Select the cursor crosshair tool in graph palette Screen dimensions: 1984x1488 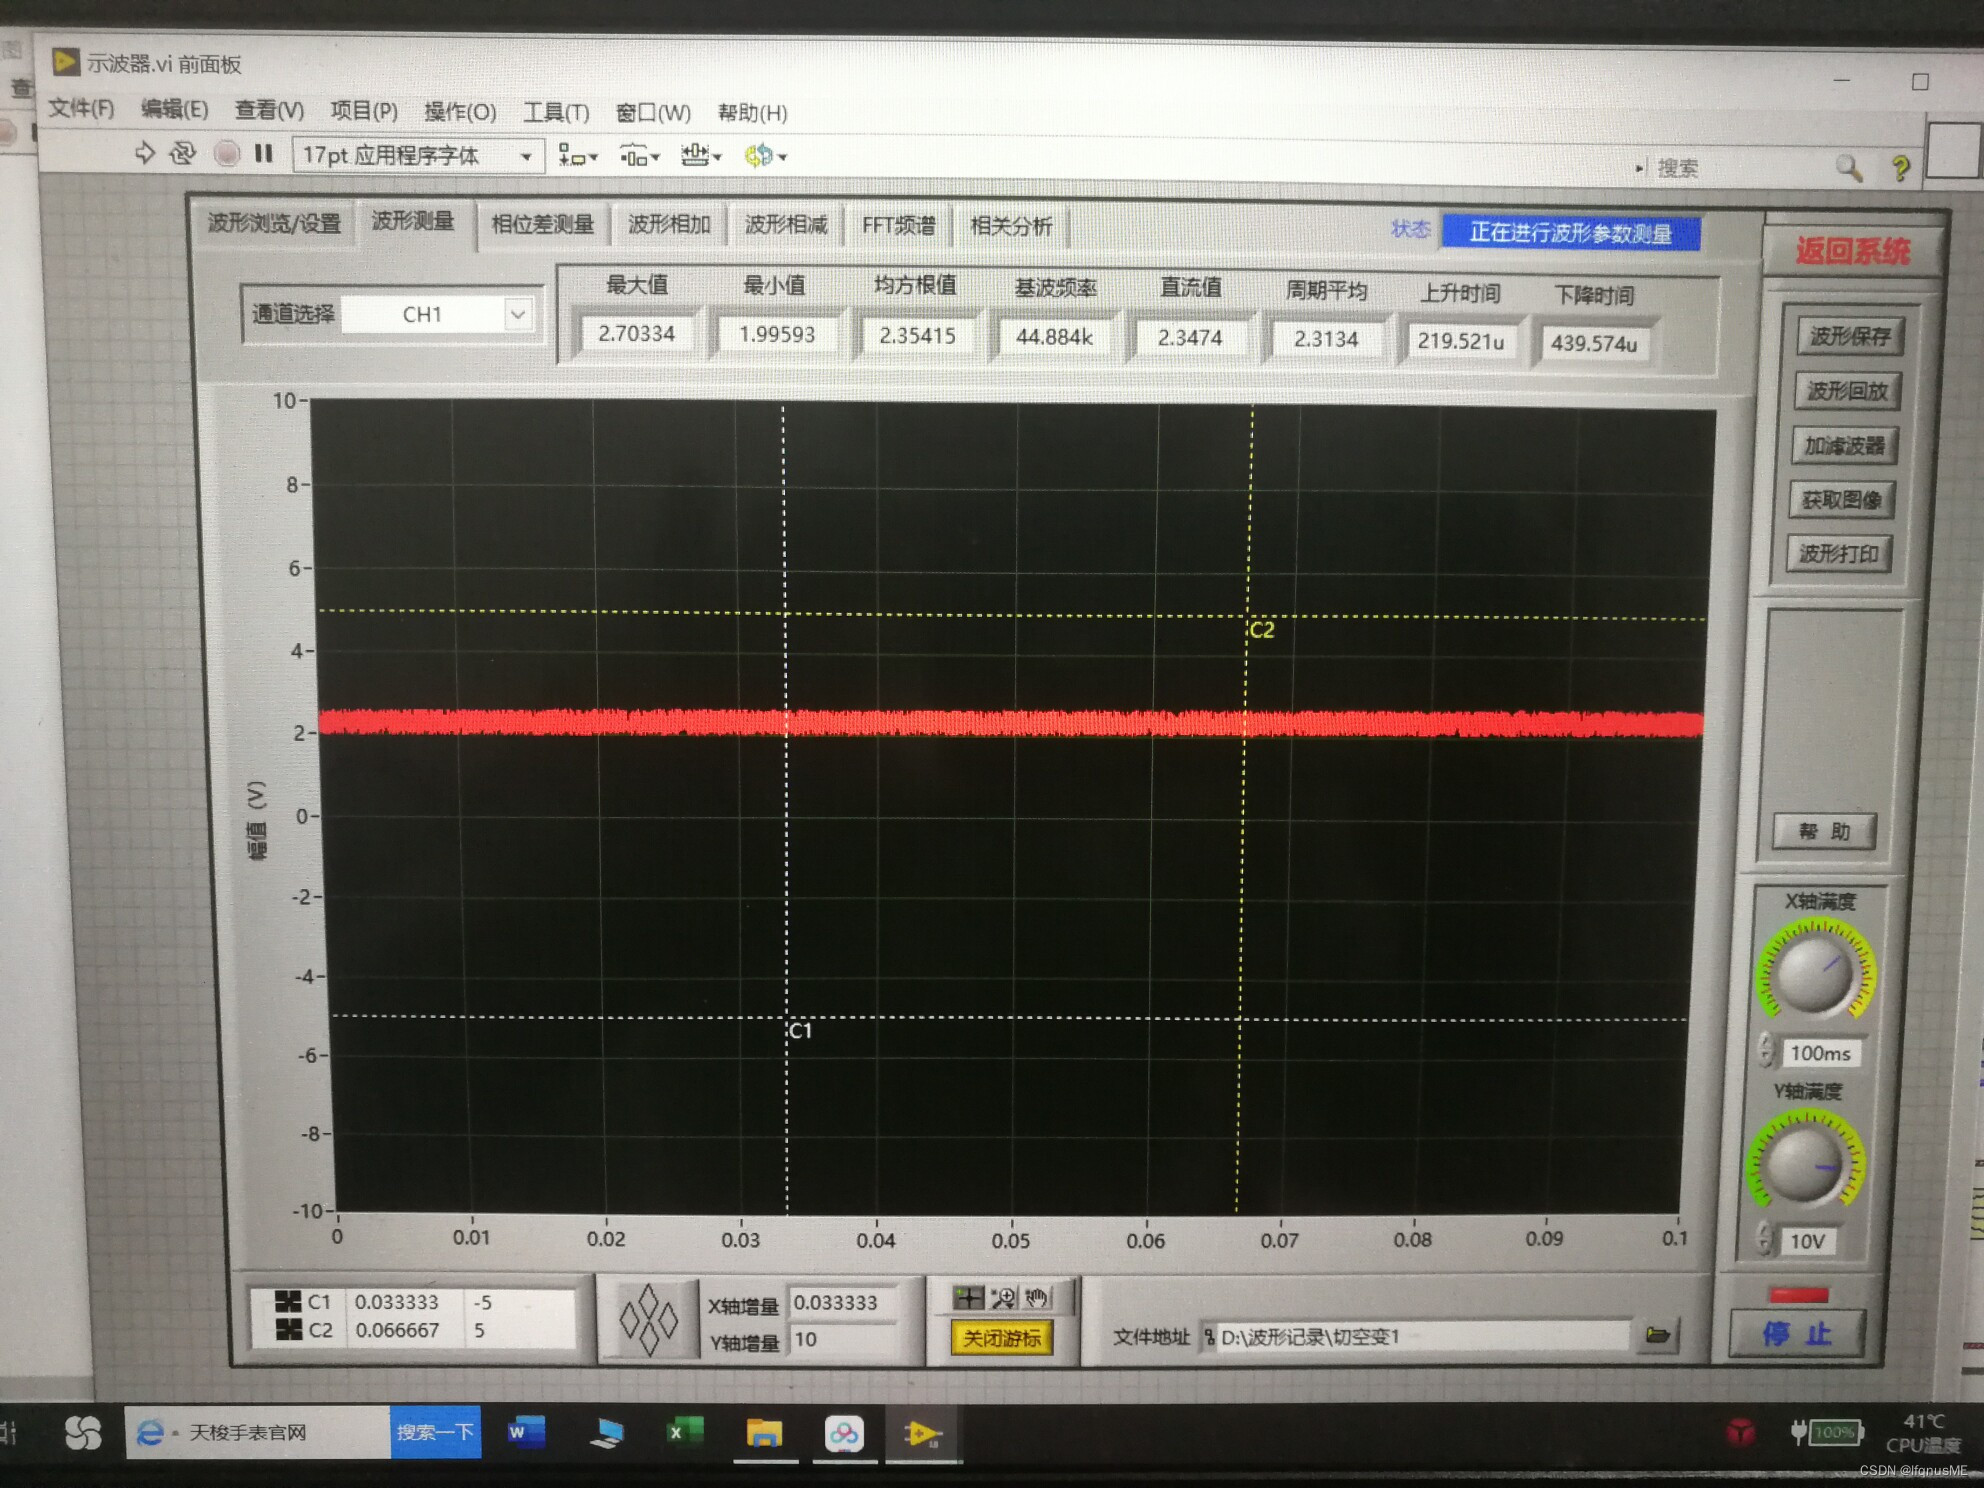[967, 1297]
